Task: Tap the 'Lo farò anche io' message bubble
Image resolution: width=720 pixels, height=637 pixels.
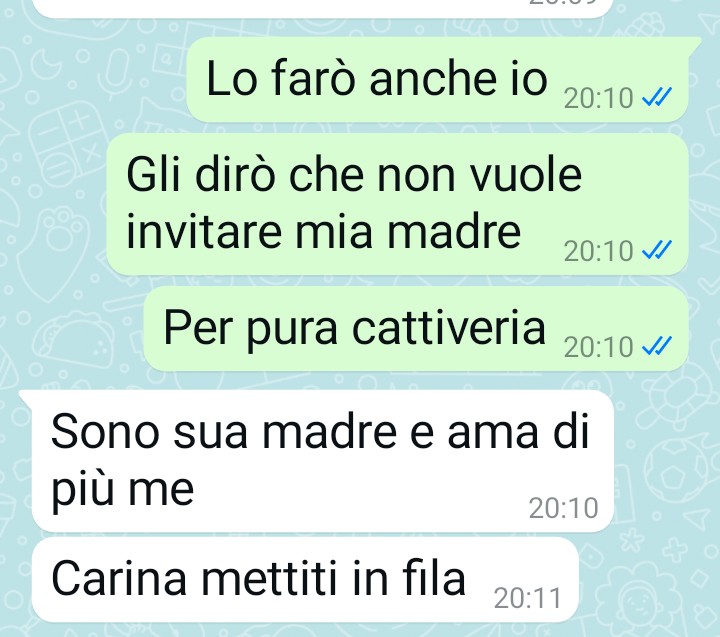Action: (438, 79)
